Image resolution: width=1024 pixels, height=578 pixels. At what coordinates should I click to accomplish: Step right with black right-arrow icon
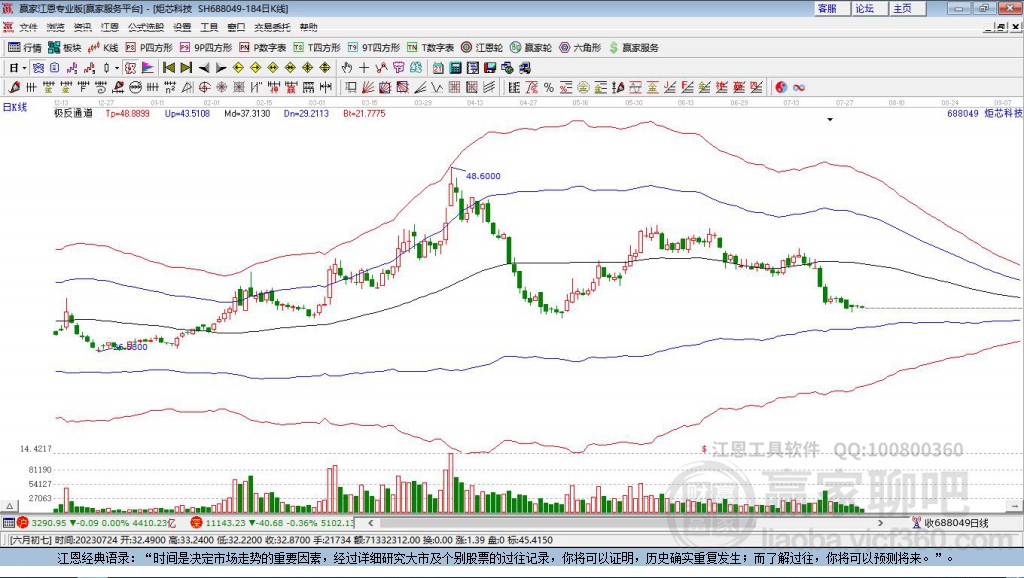click(x=221, y=68)
